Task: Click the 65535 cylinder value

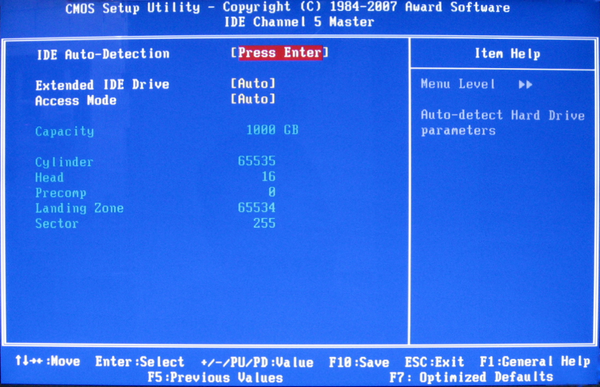Action: (256, 161)
